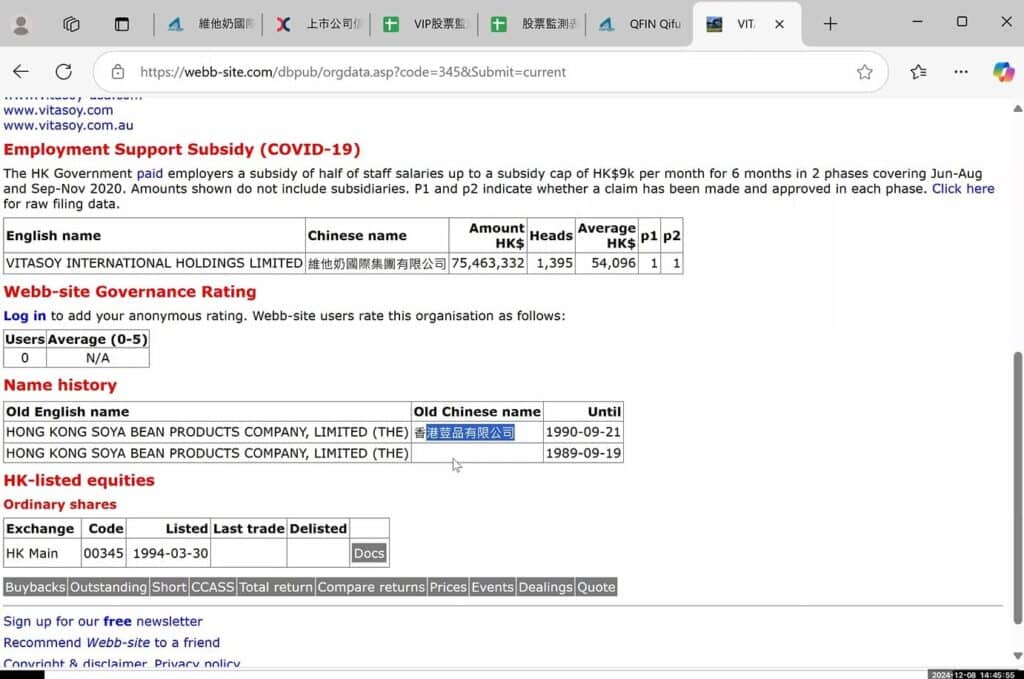The width and height of the screenshot is (1024, 679).
Task: Click the browser back arrow
Action: click(21, 72)
